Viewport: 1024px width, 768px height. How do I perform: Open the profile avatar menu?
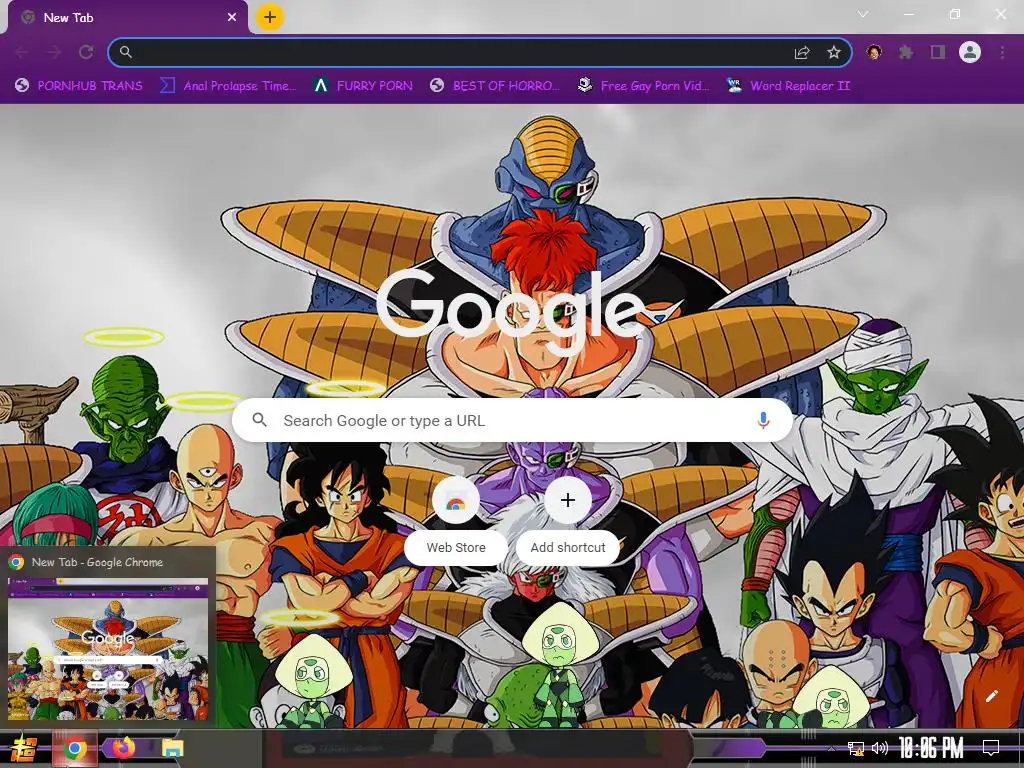(970, 52)
